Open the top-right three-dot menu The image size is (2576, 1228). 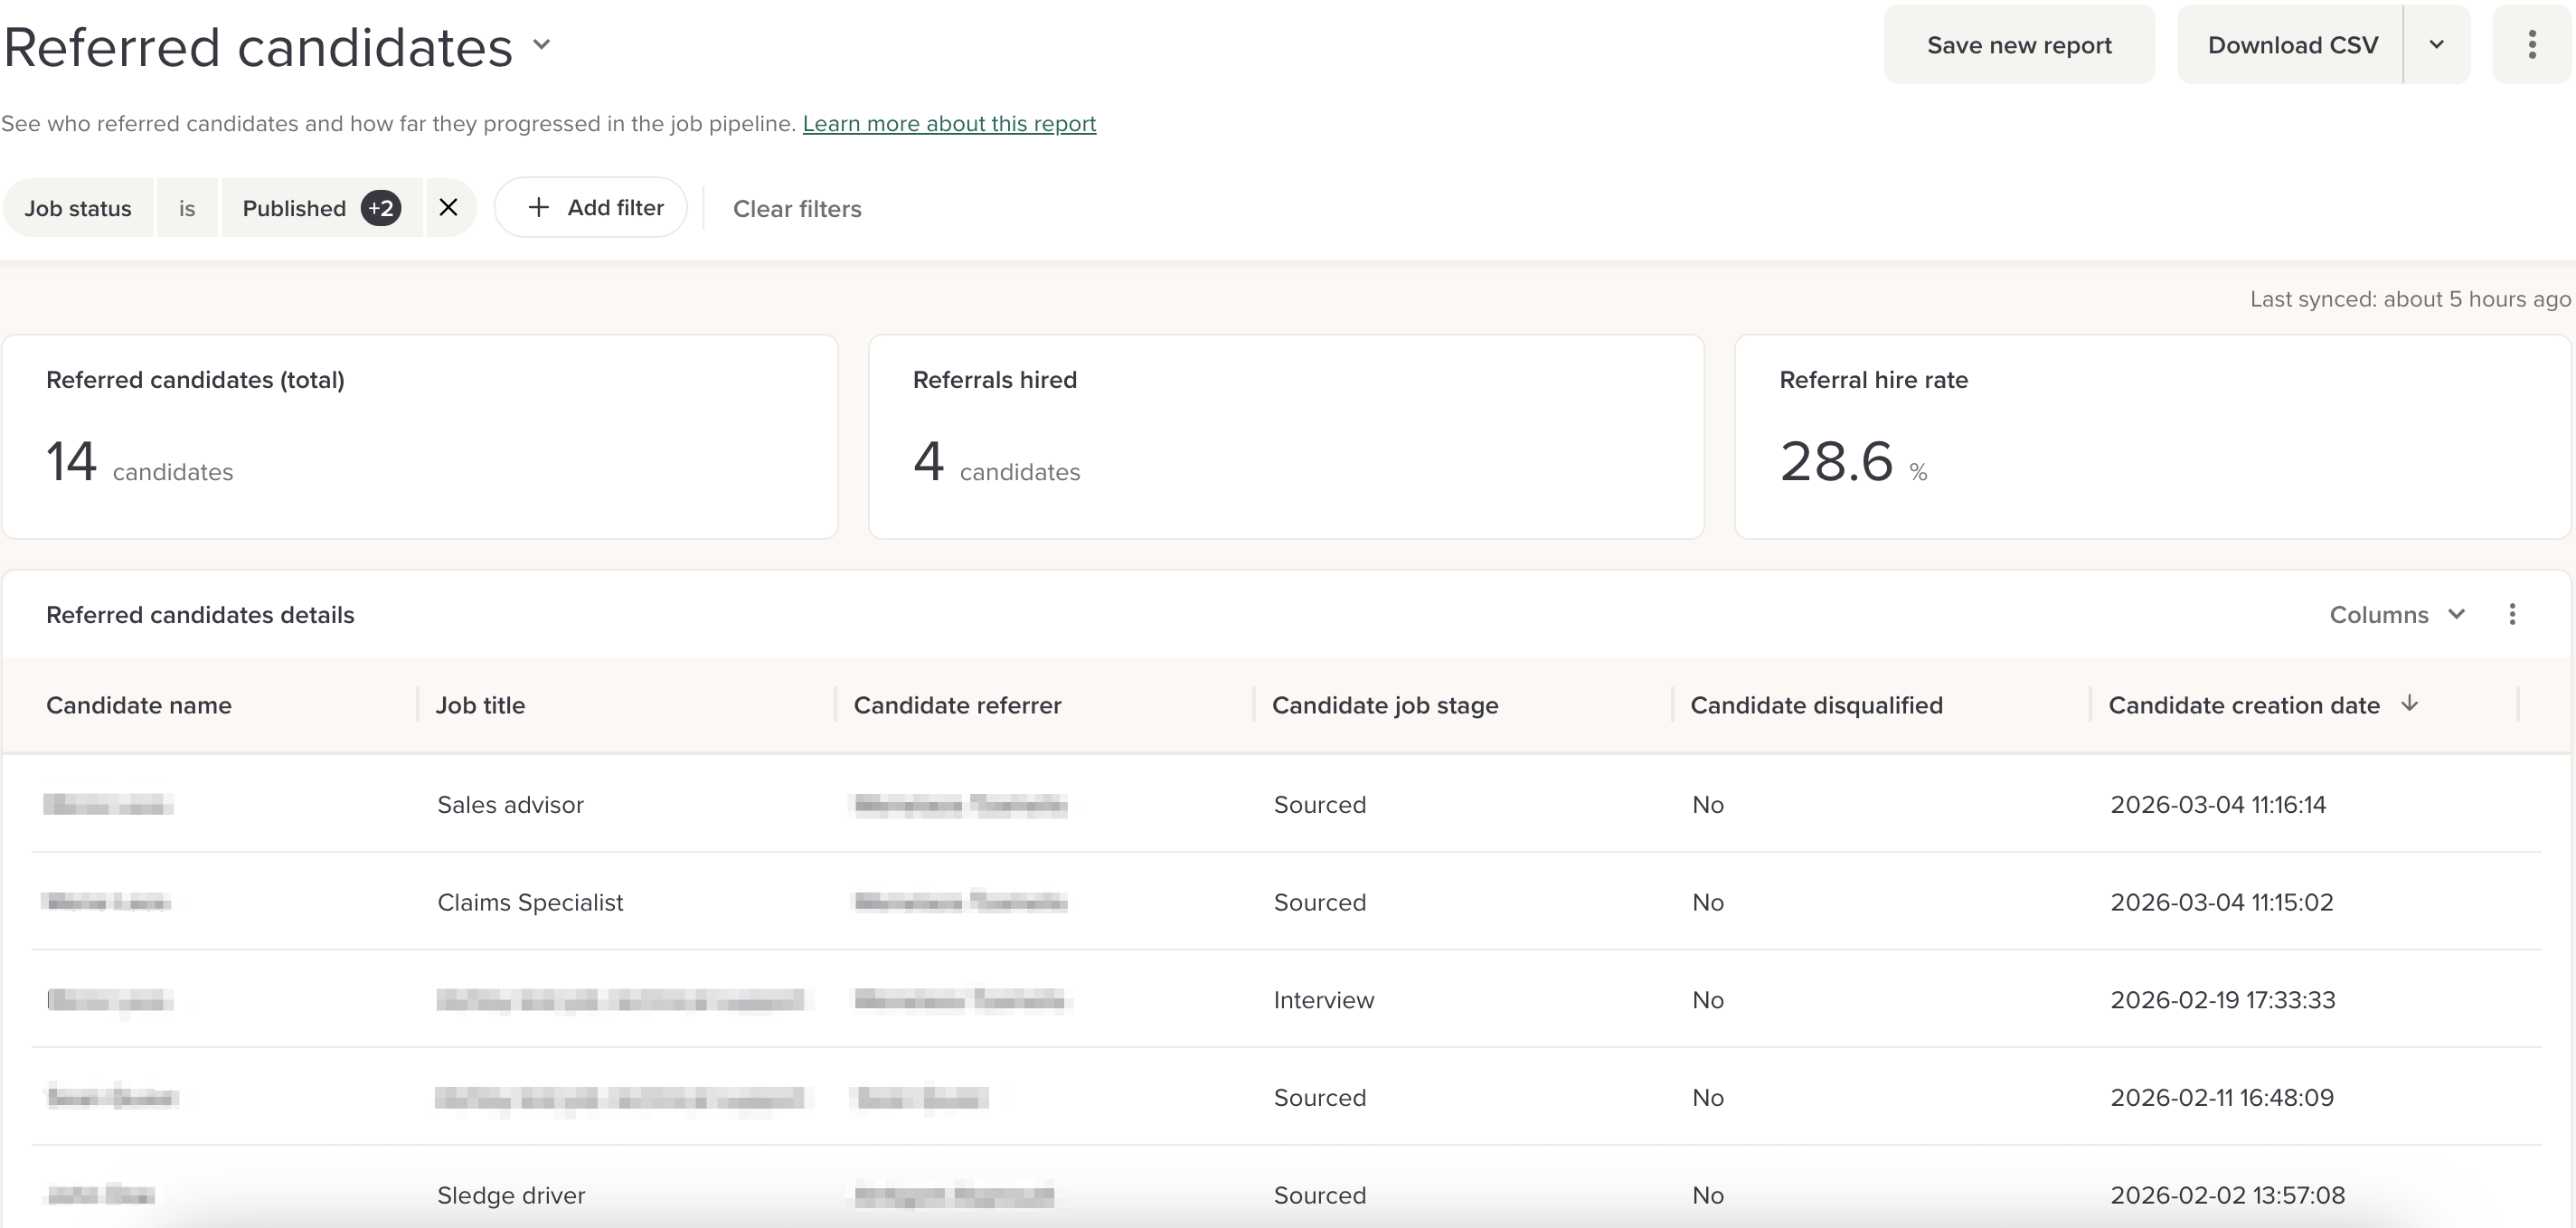(x=2531, y=45)
